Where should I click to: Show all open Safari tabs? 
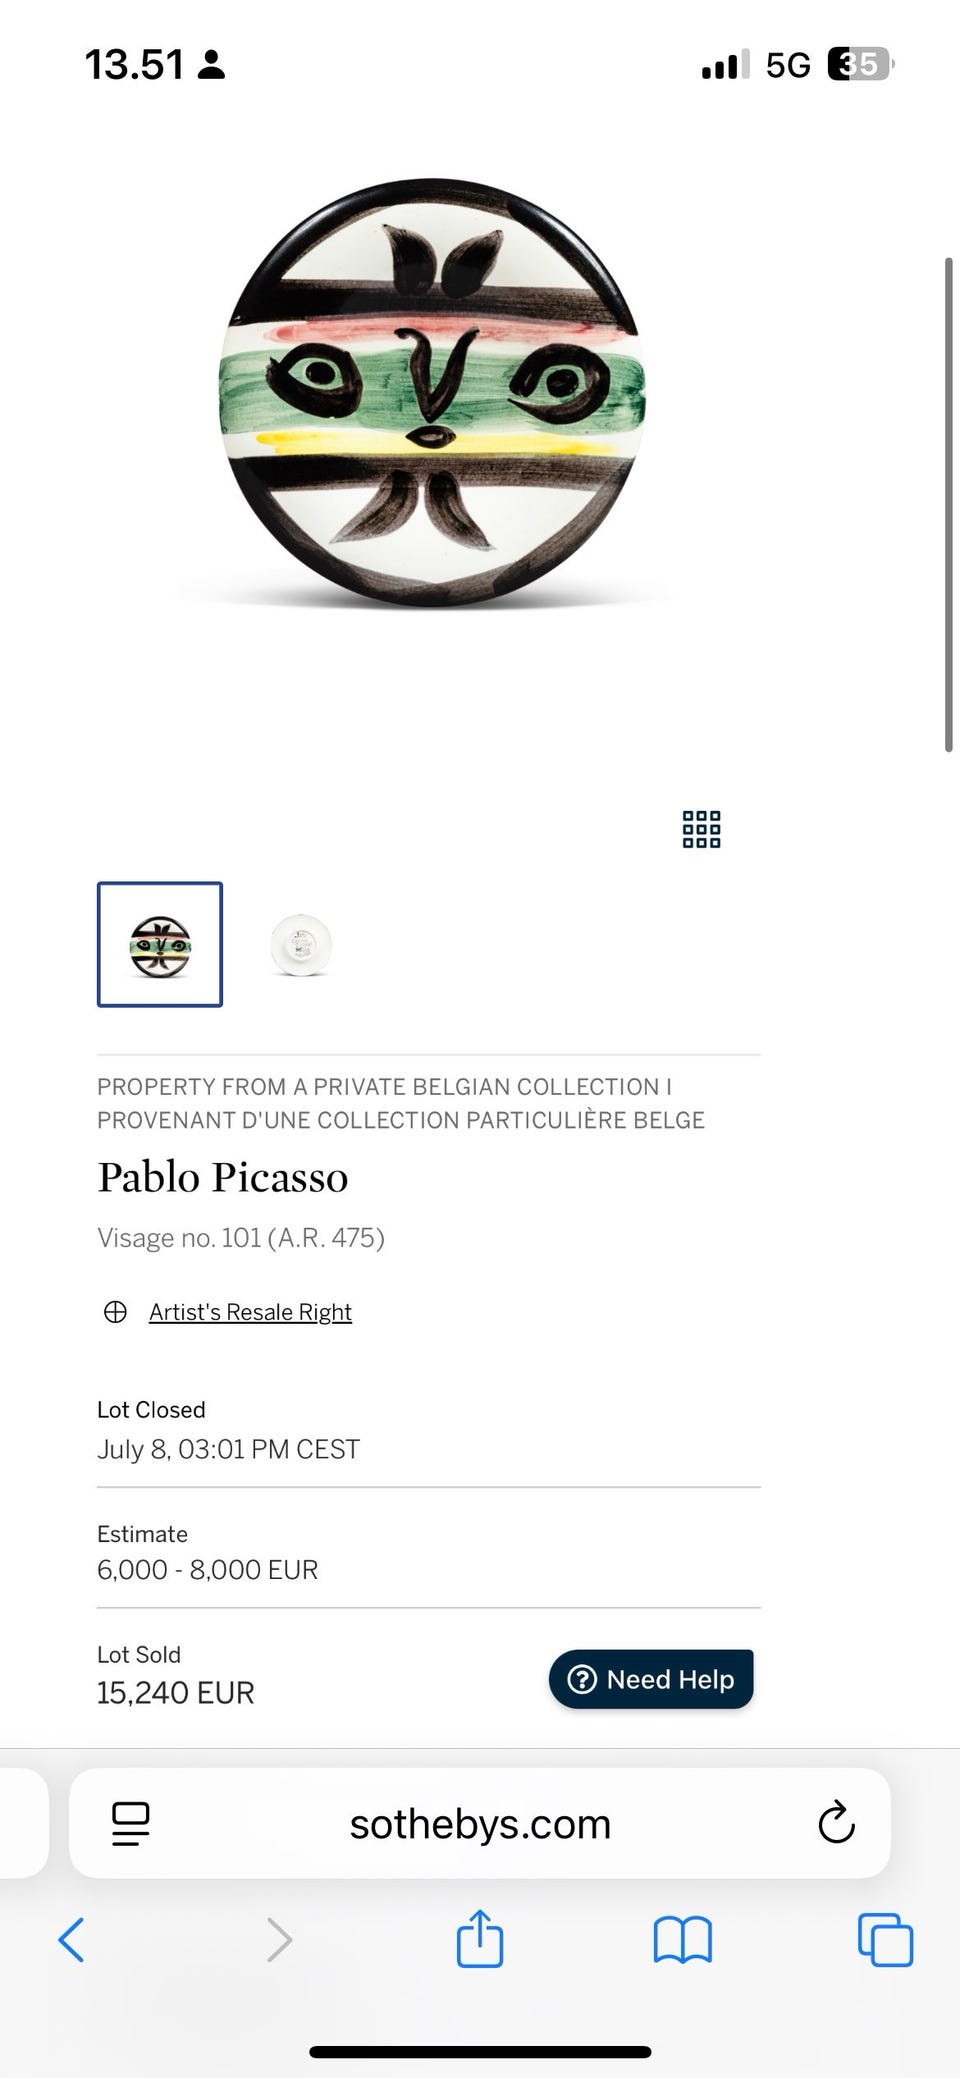[x=885, y=1940]
